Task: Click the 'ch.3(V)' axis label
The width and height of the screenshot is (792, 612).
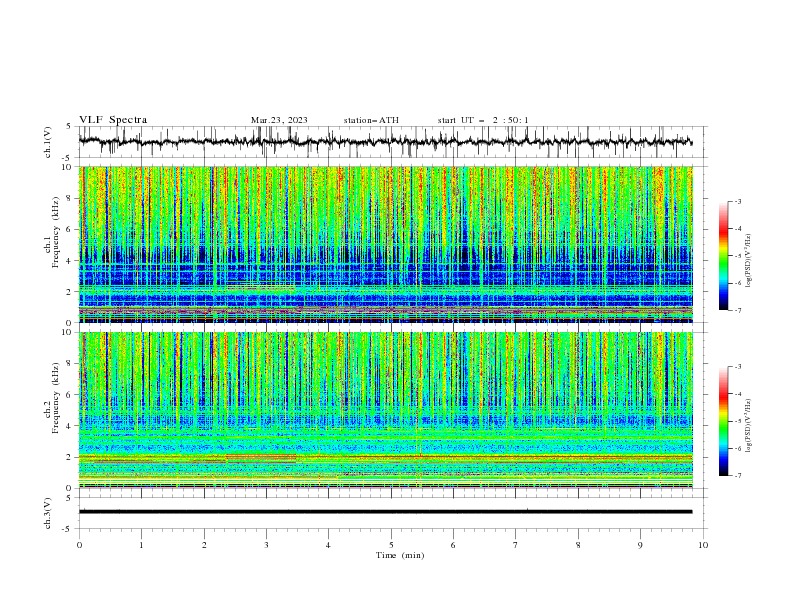Action: click(48, 513)
